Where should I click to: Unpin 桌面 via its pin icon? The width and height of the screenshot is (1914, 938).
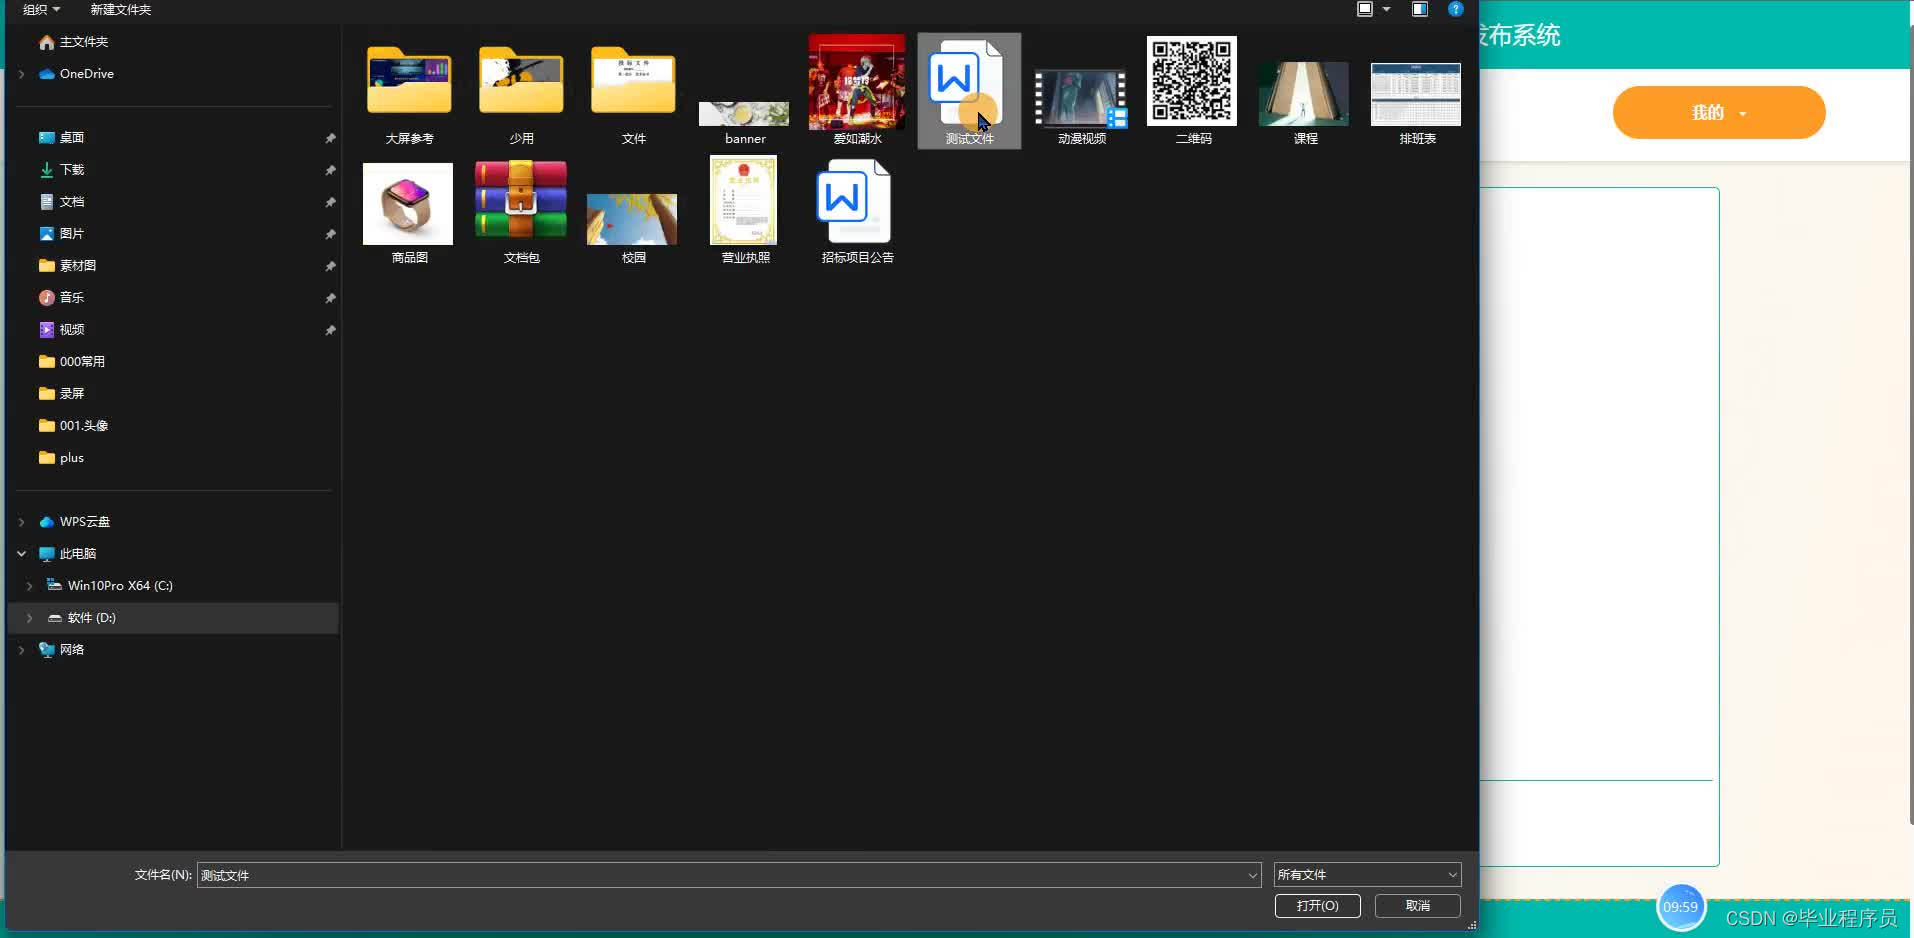330,138
